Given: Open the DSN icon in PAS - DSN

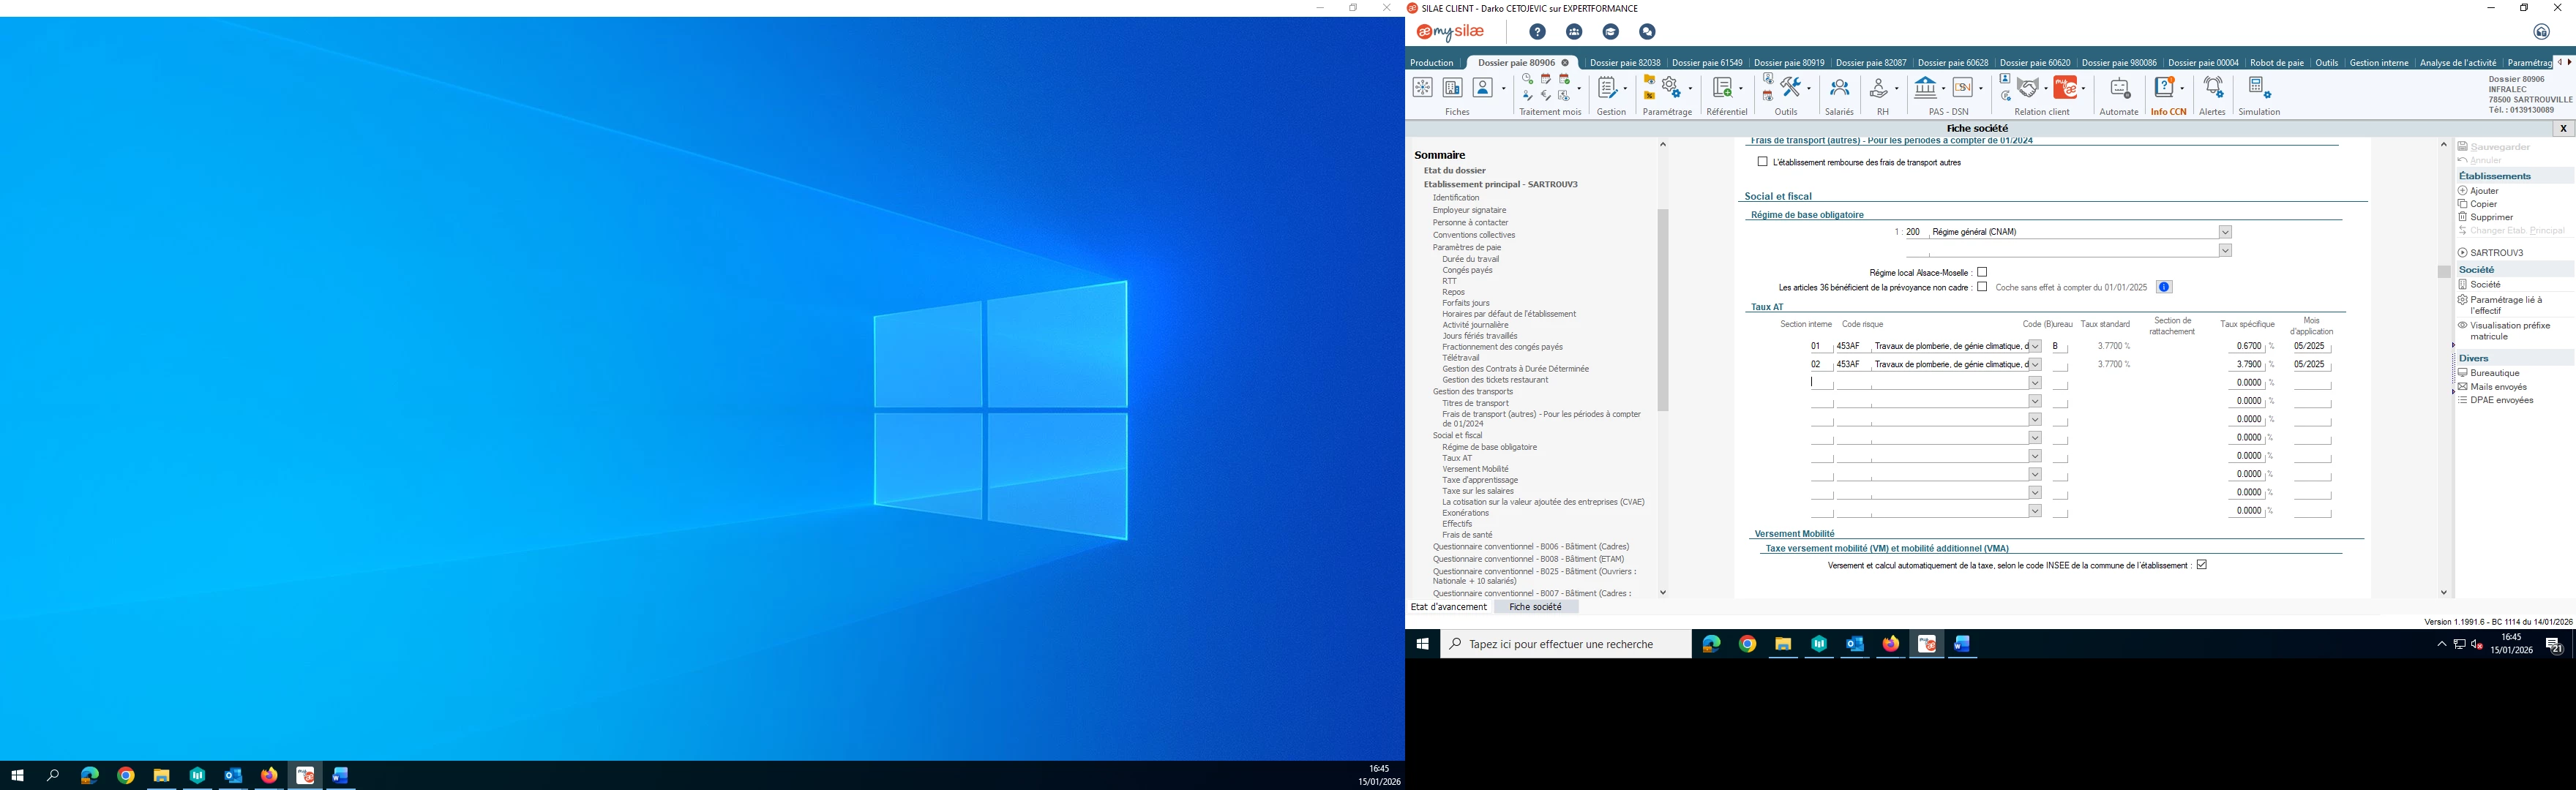Looking at the screenshot, I should (1962, 88).
